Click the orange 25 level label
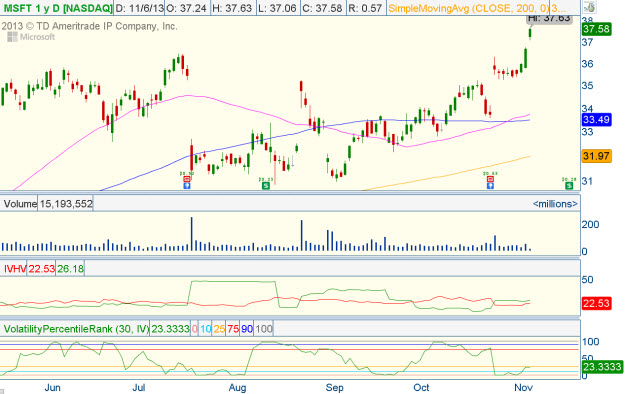 coord(219,329)
